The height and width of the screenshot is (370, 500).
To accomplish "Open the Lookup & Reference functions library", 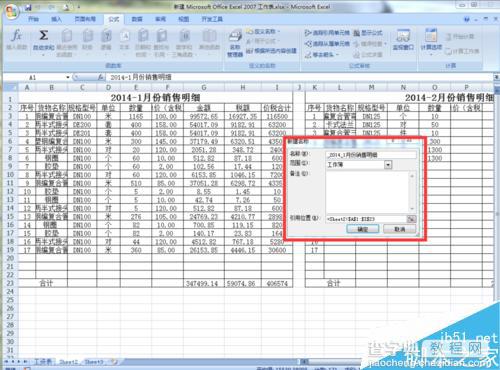I will (162, 43).
